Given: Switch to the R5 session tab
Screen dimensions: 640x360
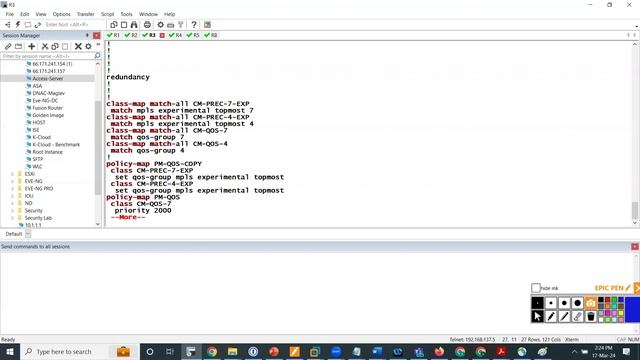Looking at the screenshot, I should [193, 35].
